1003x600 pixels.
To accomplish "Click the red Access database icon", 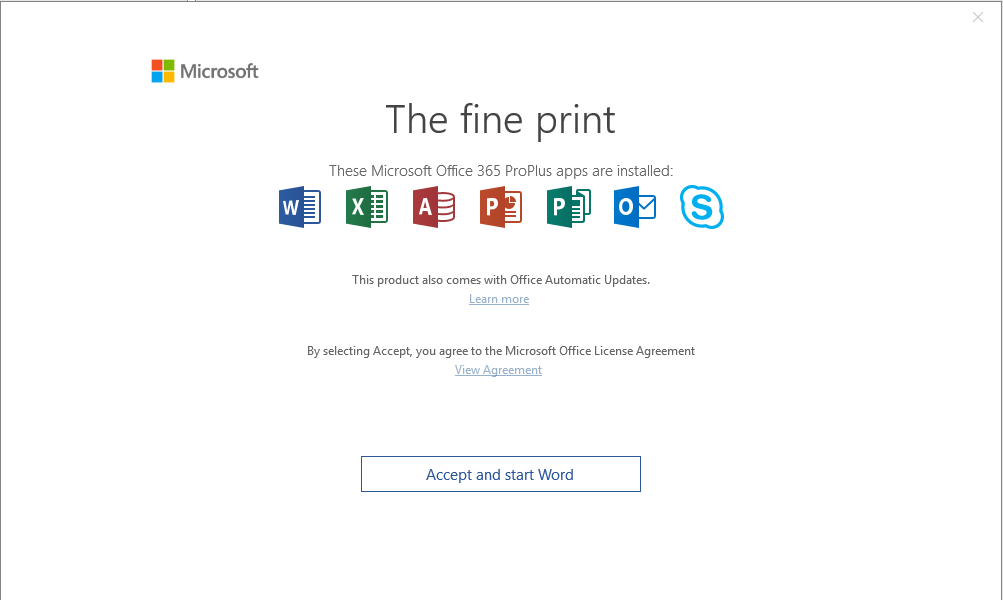I will coord(434,208).
